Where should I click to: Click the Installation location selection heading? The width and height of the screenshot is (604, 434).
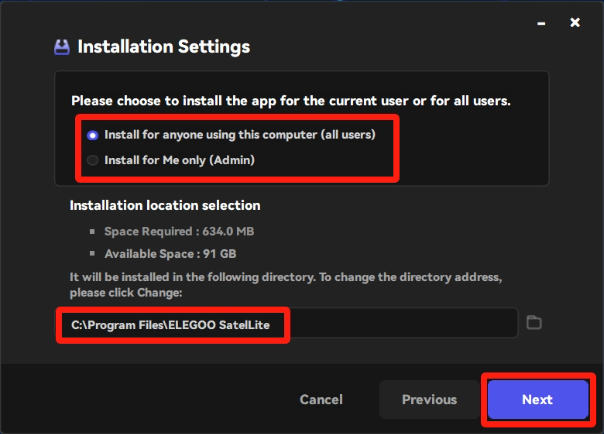pyautogui.click(x=164, y=205)
